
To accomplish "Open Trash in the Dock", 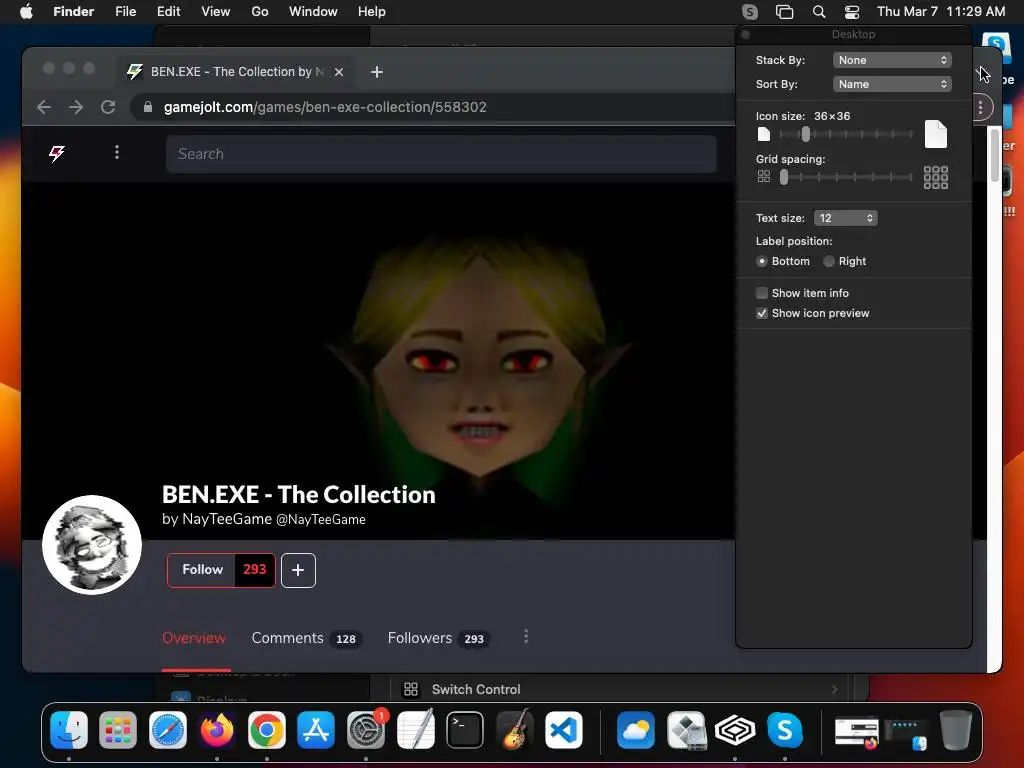I will tap(955, 729).
